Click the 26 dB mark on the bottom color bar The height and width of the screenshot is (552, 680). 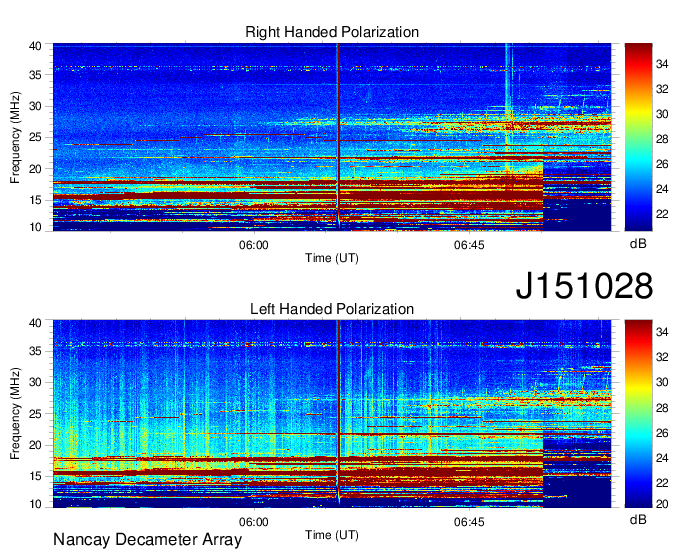(662, 433)
